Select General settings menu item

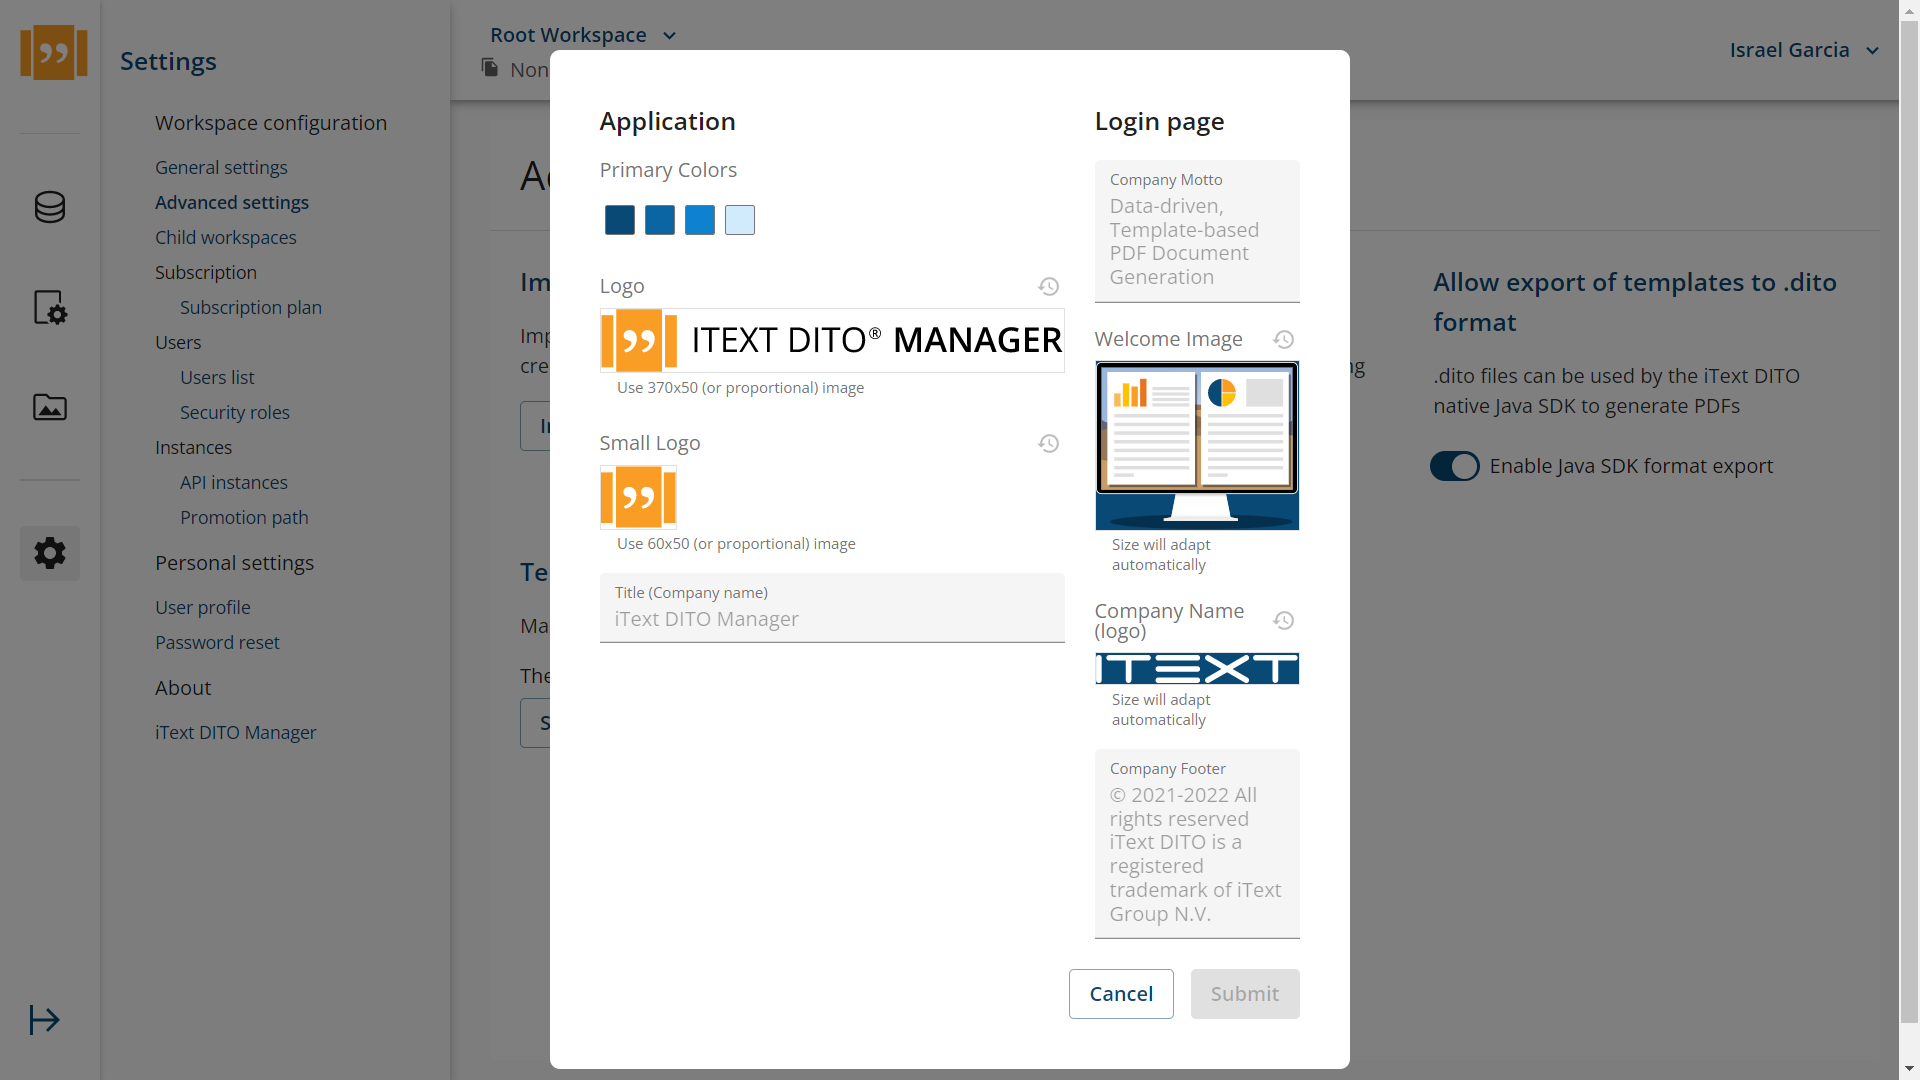tap(222, 167)
